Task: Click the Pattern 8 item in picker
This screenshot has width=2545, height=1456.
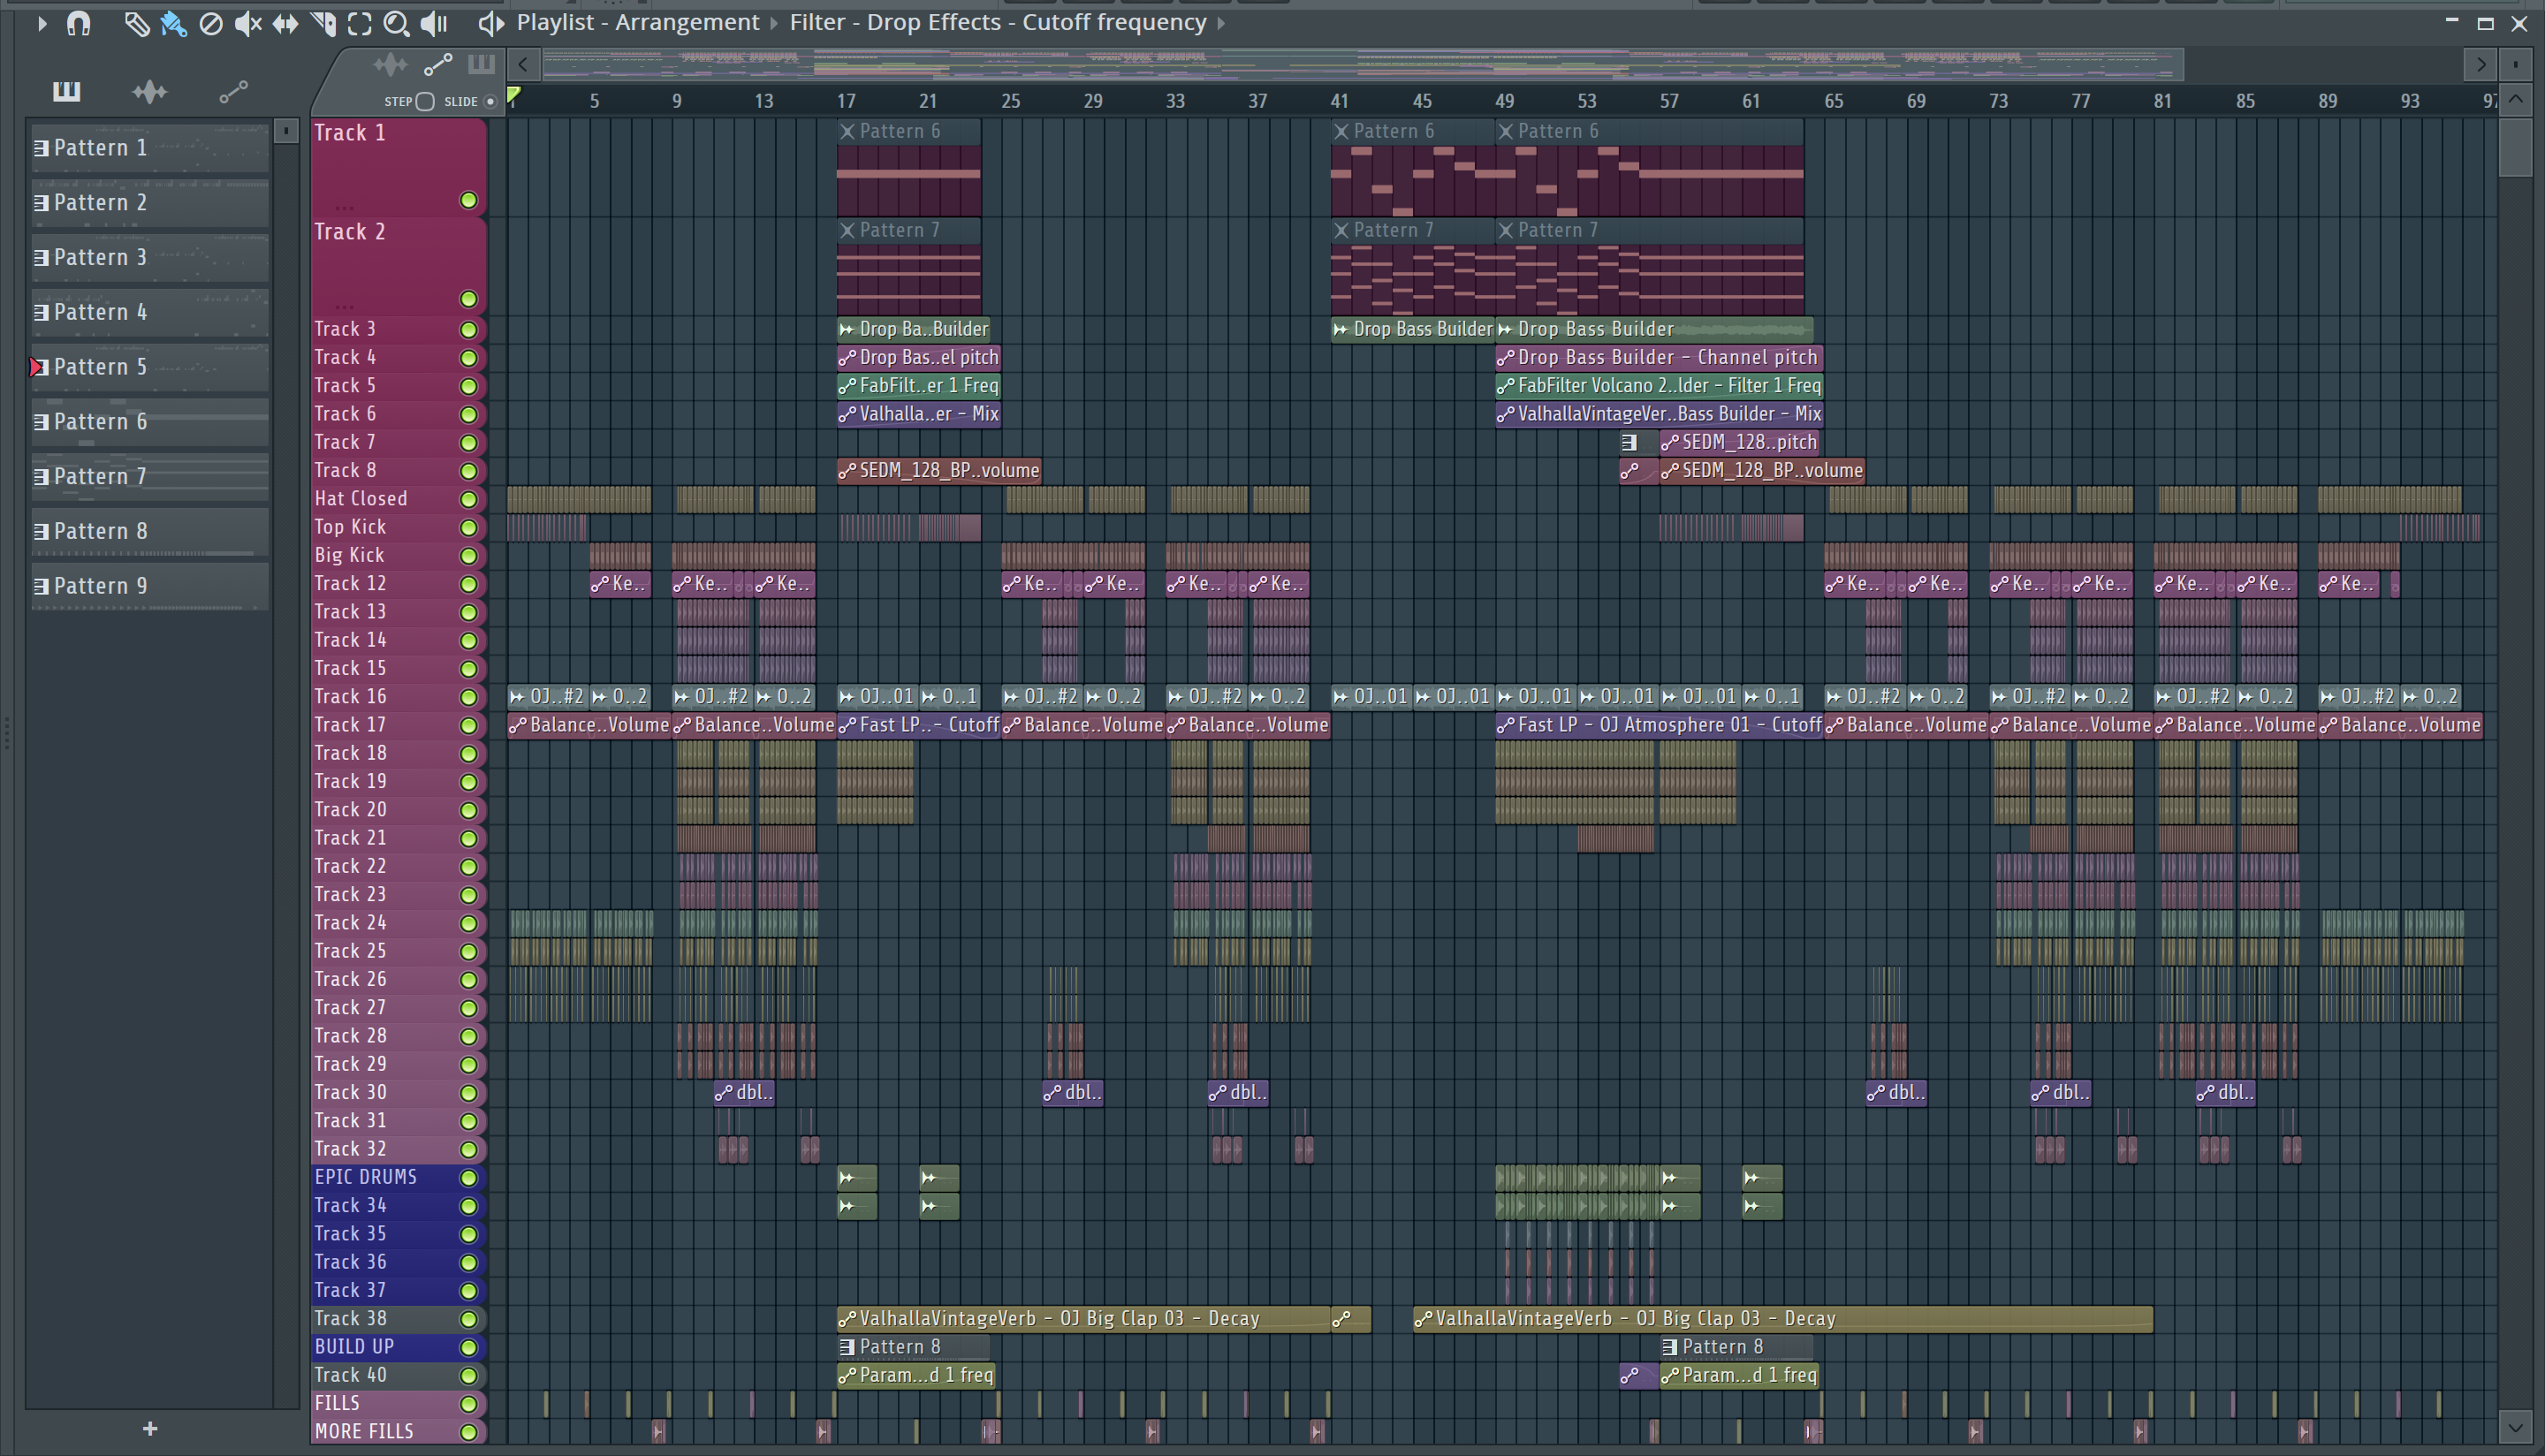Action: click(x=150, y=532)
